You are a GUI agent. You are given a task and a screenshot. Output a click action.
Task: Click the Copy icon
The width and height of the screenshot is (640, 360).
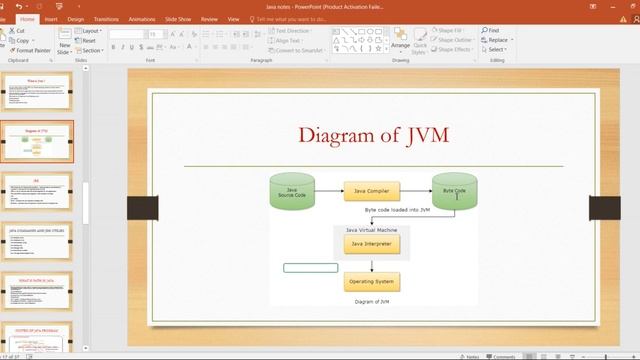tap(12, 40)
